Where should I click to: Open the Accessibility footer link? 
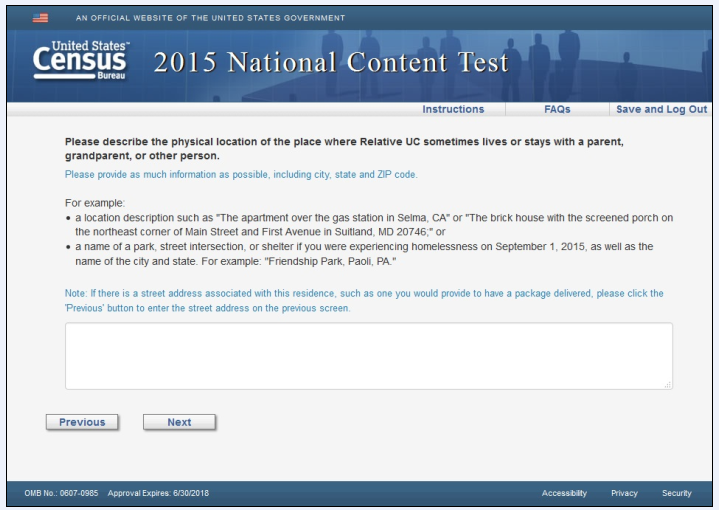pos(564,494)
